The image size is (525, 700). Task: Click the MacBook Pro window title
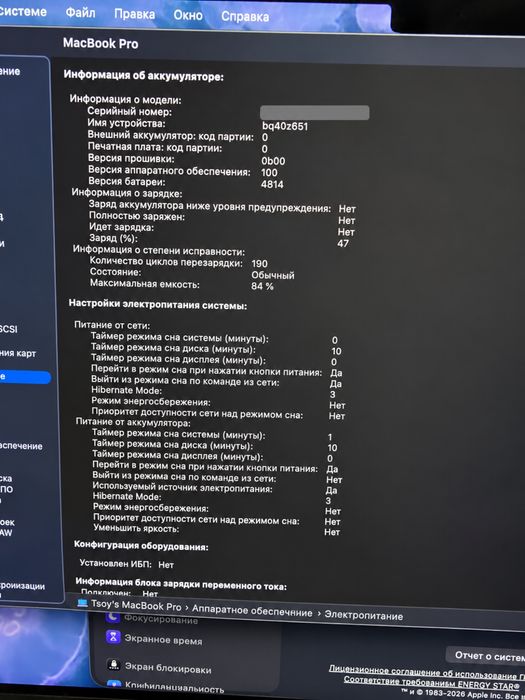pyautogui.click(x=100, y=43)
